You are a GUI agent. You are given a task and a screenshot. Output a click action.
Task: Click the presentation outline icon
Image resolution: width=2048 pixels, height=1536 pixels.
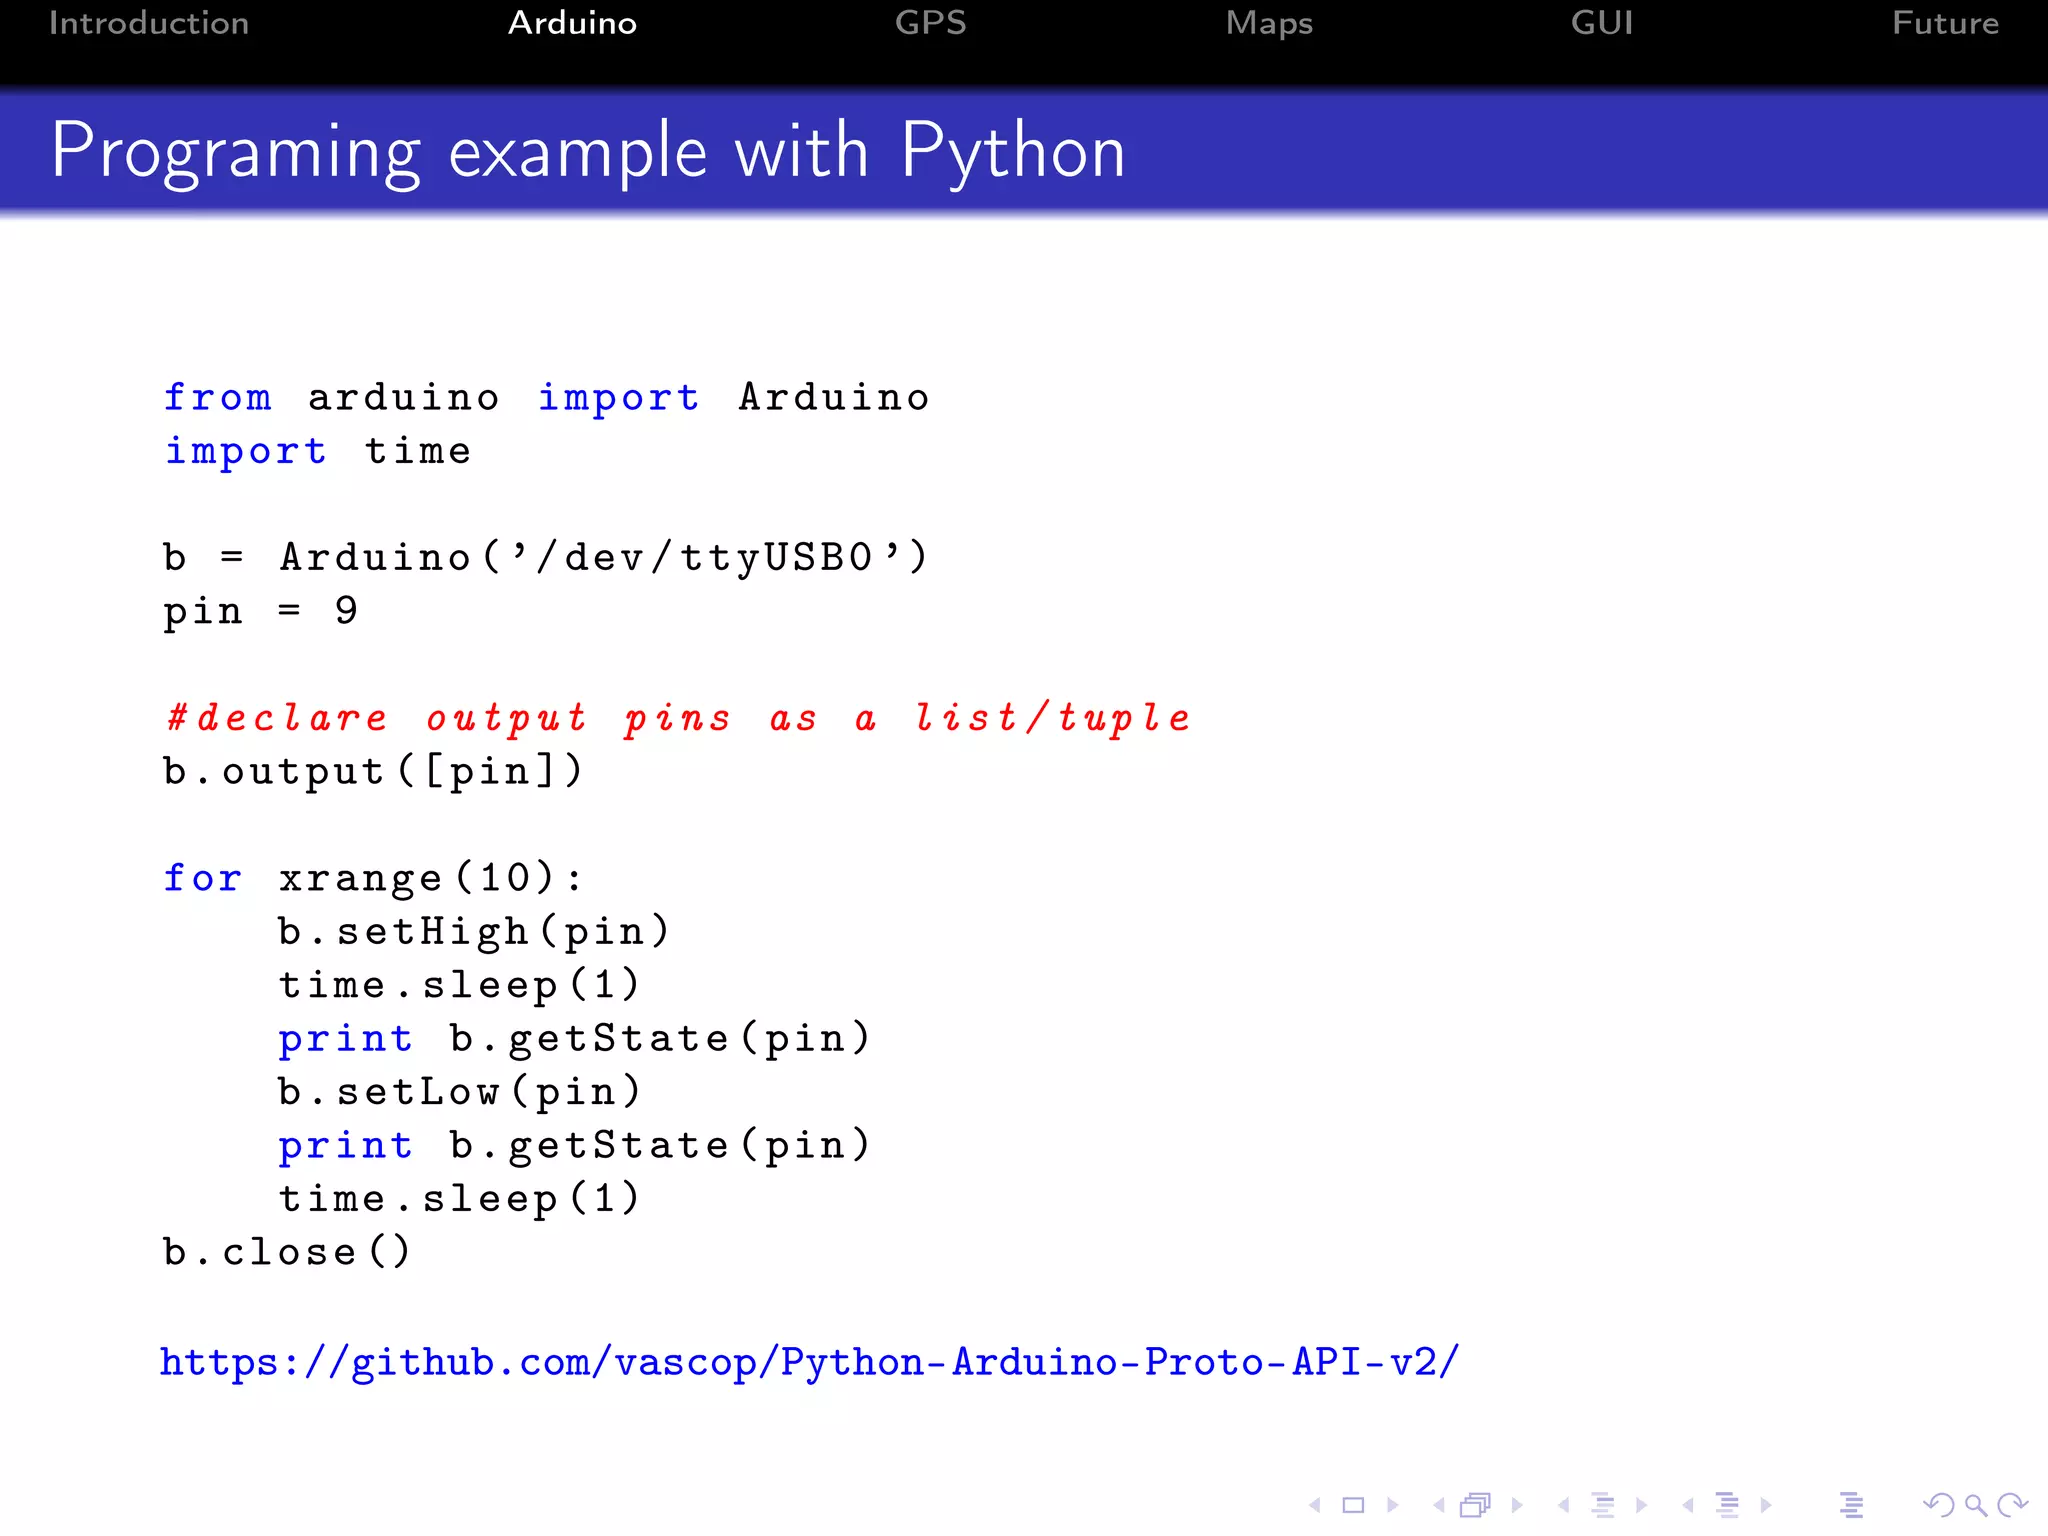(1851, 1505)
